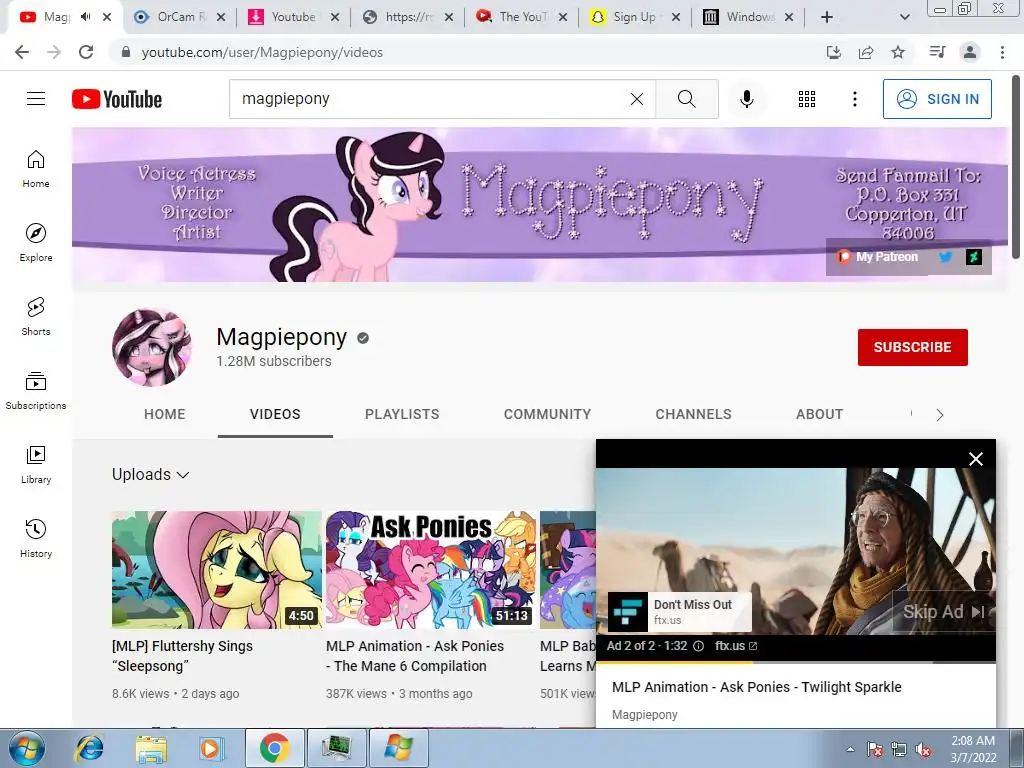Open title 'MLP Animation - Ask Ponies - Twilight Sparkle'
Image resolution: width=1024 pixels, height=768 pixels.
point(756,687)
